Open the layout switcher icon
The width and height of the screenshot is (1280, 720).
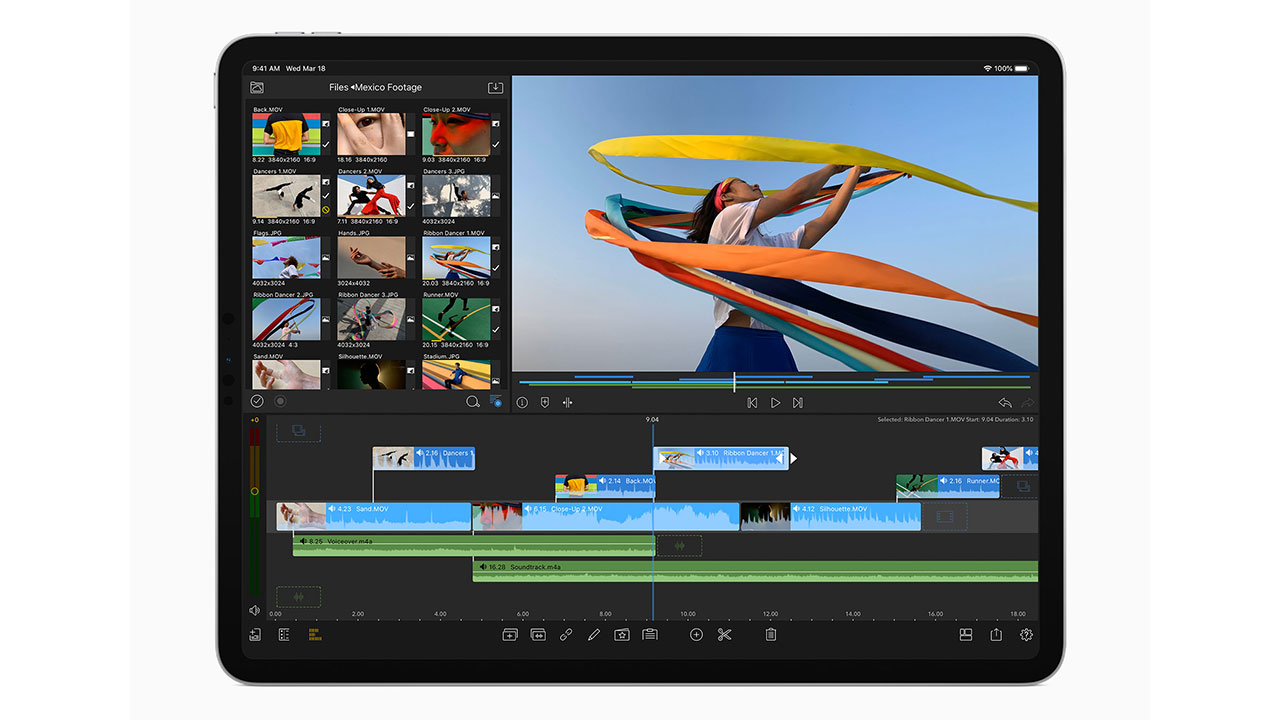966,634
